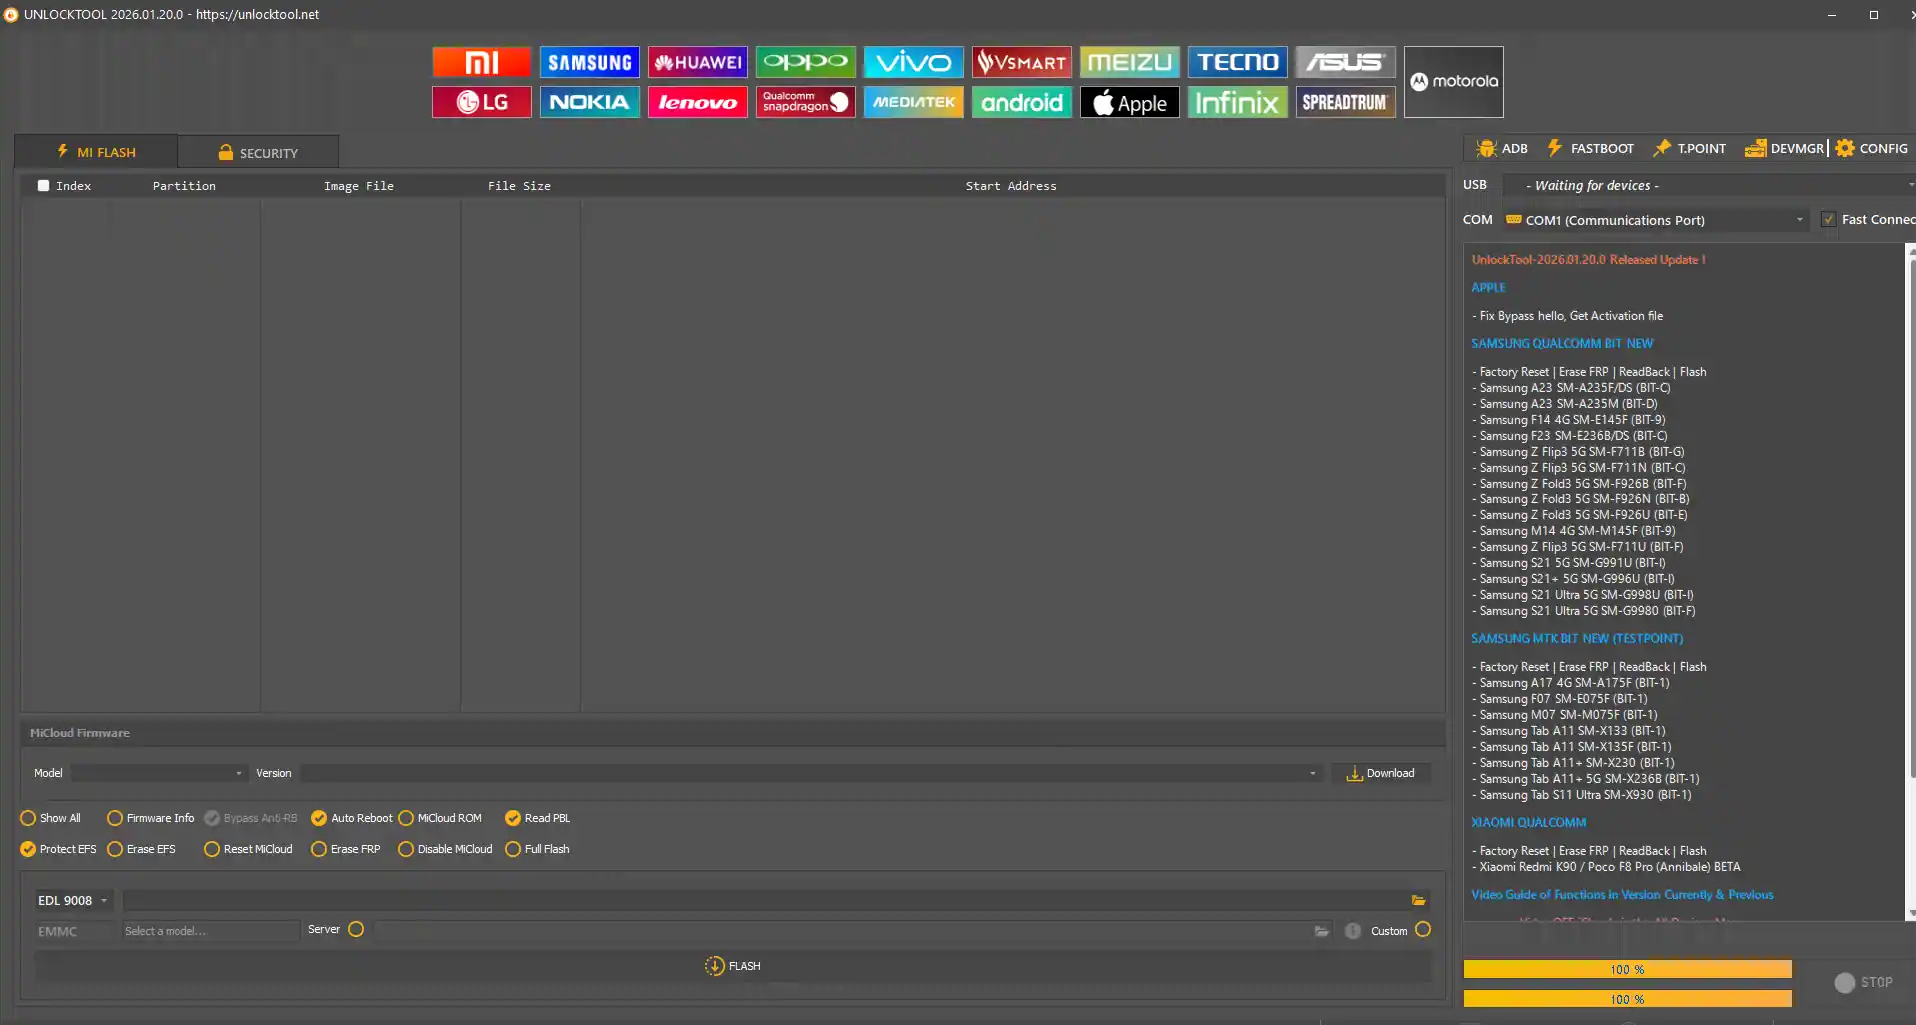Screen dimensions: 1916x1025
Task: Select the Qualcomm Snapdragon logo
Action: point(805,102)
